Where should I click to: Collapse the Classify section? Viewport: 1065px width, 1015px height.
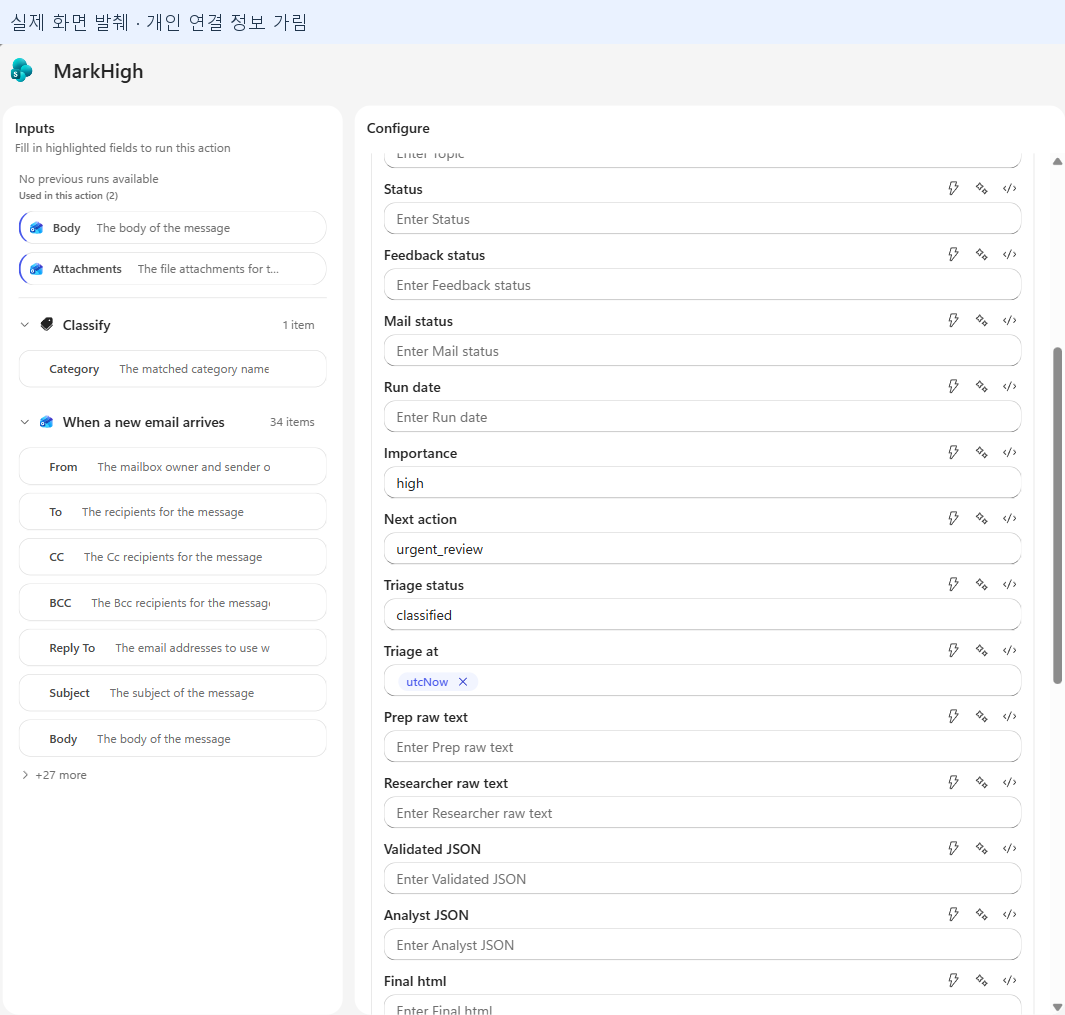tap(24, 325)
